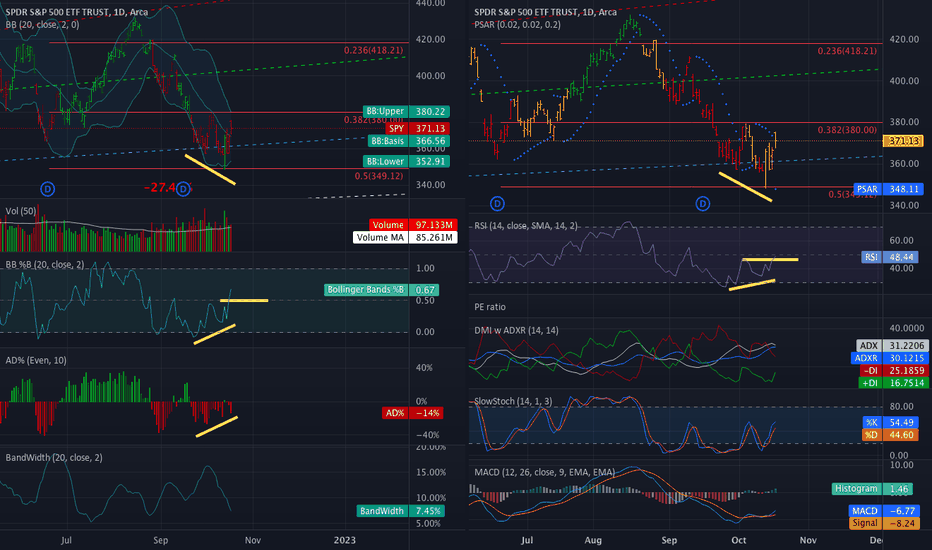Click the RSI 48.44 value label
The width and height of the screenshot is (932, 550).
coord(890,257)
